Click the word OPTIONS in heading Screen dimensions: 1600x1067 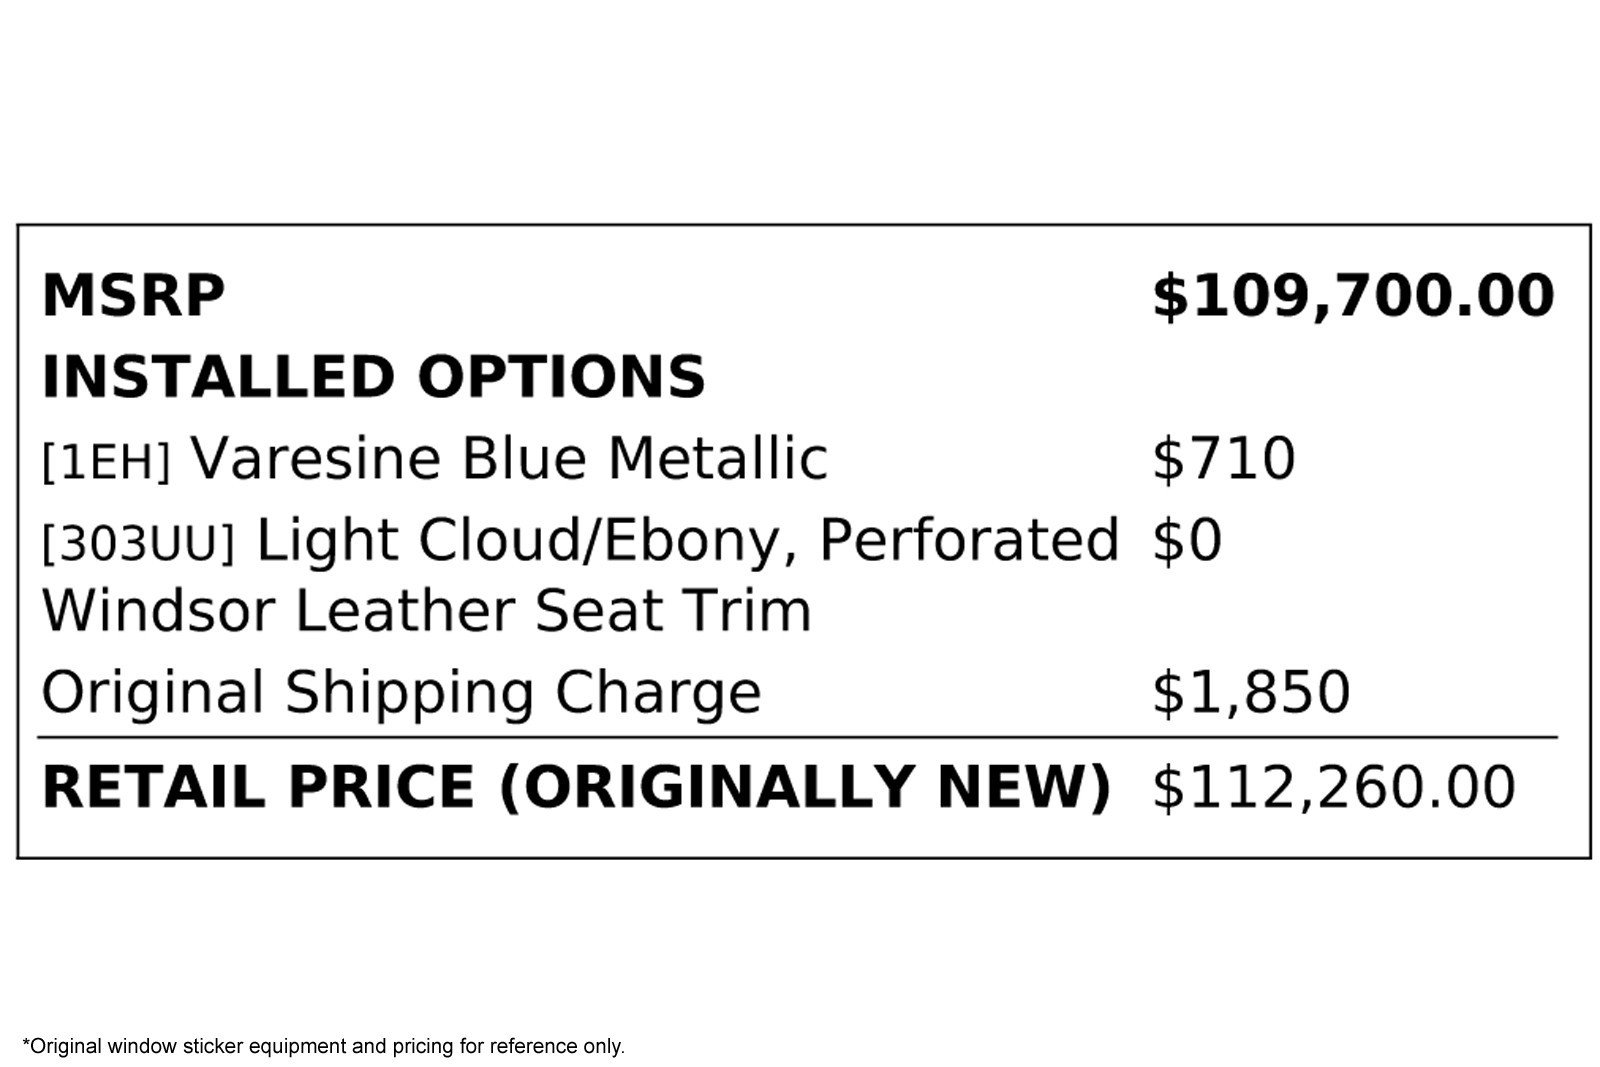click(561, 377)
